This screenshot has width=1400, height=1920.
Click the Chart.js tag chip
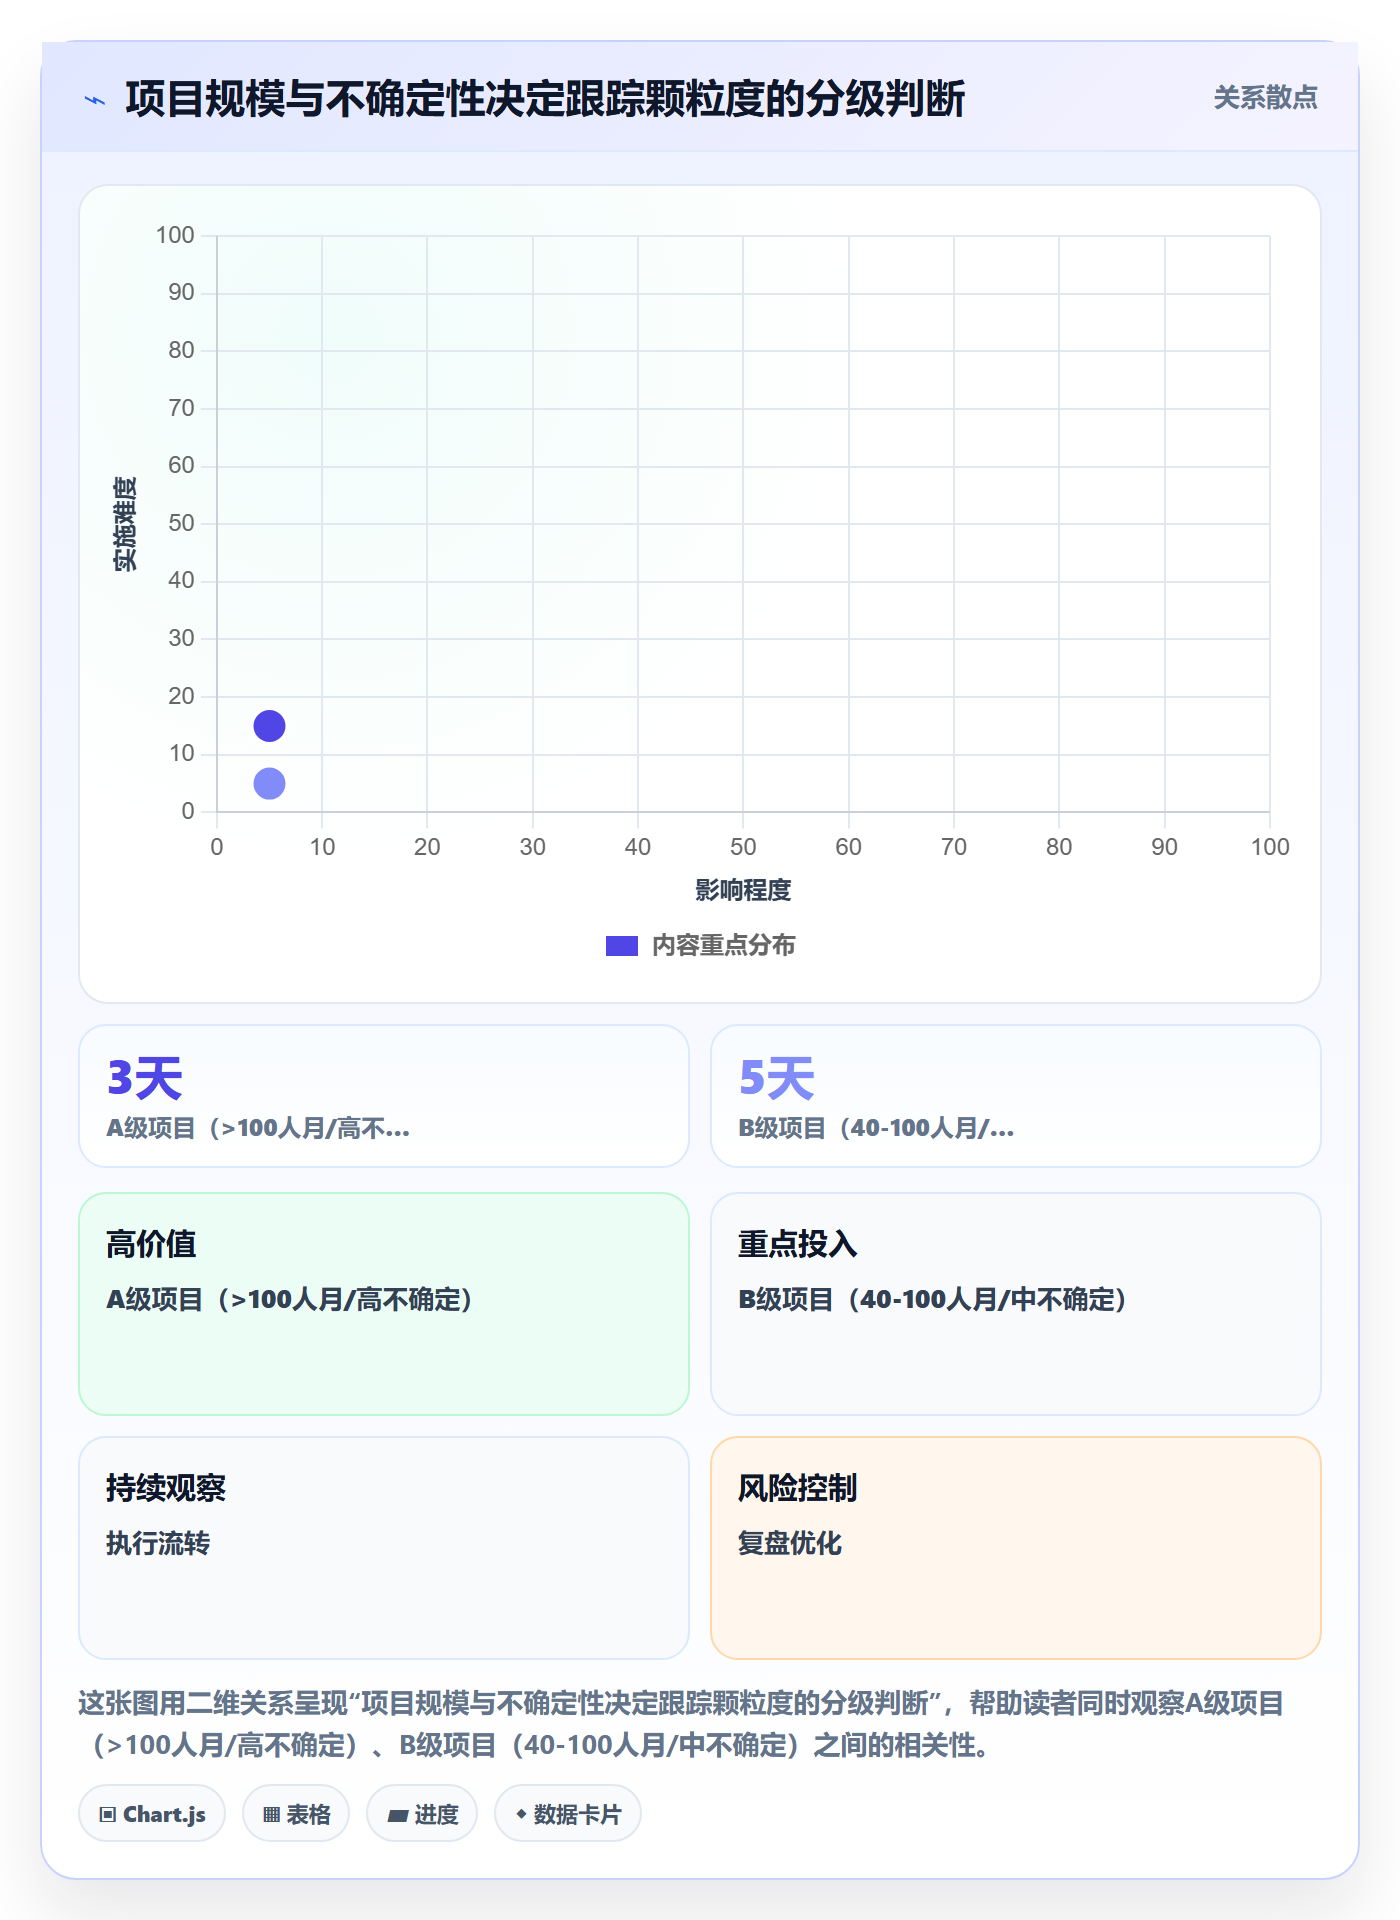pyautogui.click(x=152, y=1814)
